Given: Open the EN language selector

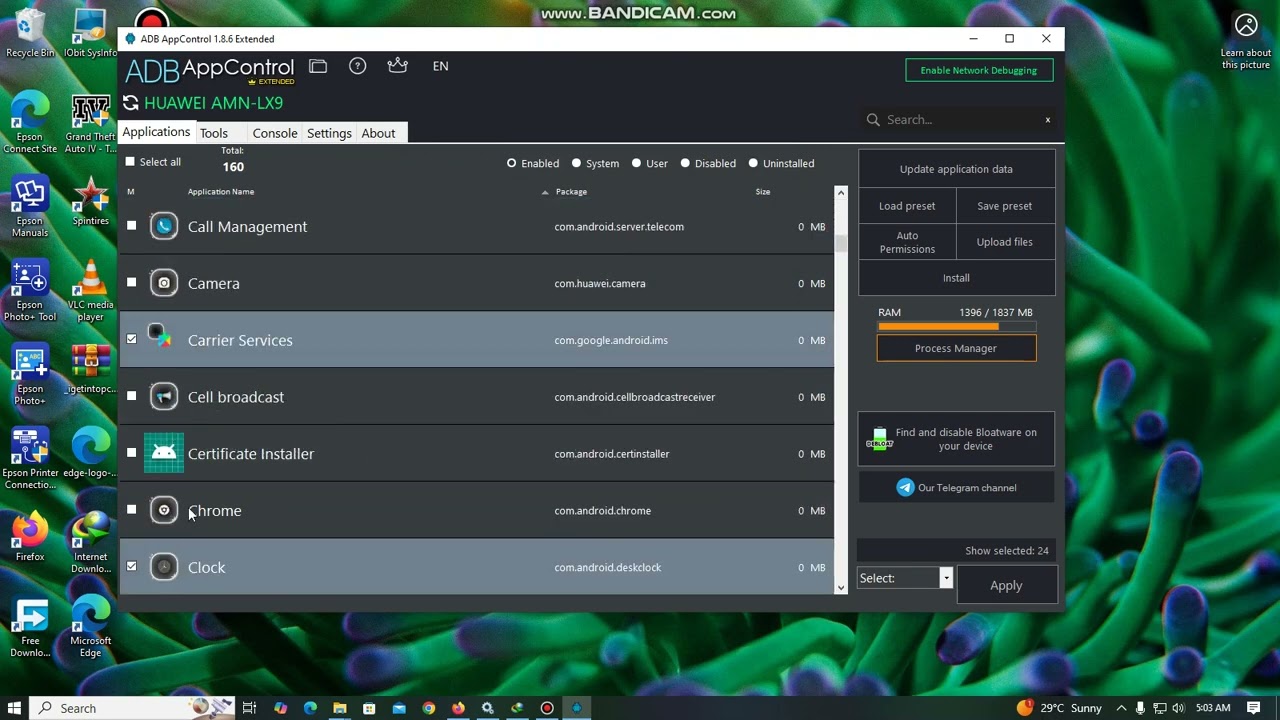Looking at the screenshot, I should (440, 66).
